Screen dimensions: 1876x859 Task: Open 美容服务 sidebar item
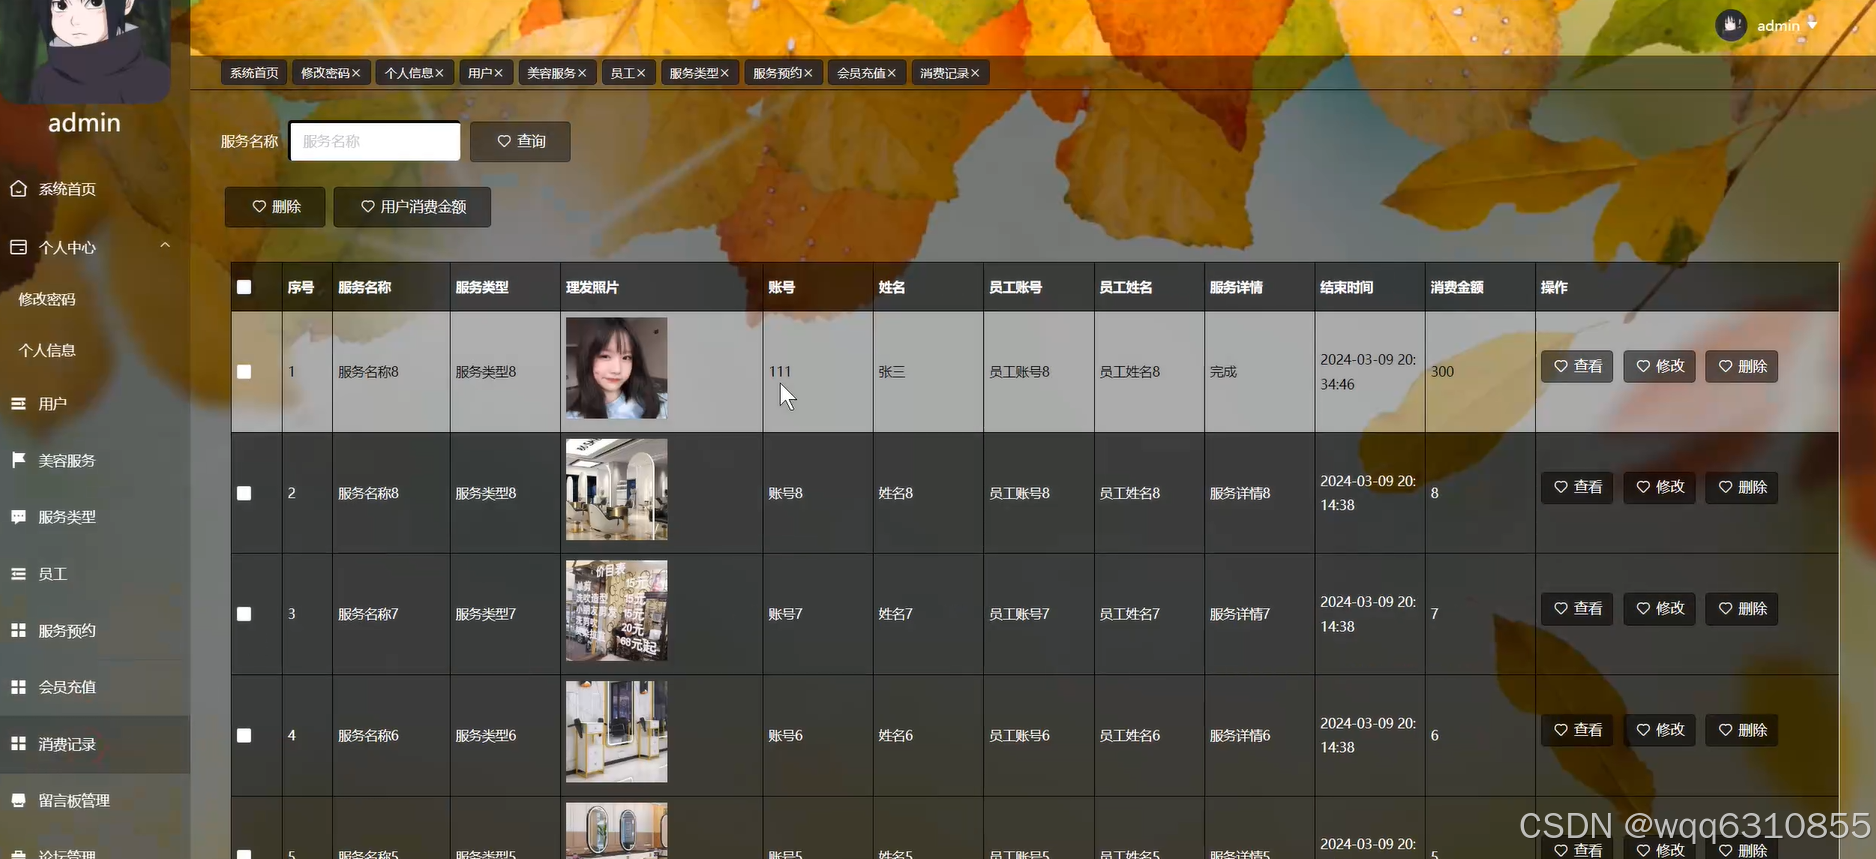point(66,461)
